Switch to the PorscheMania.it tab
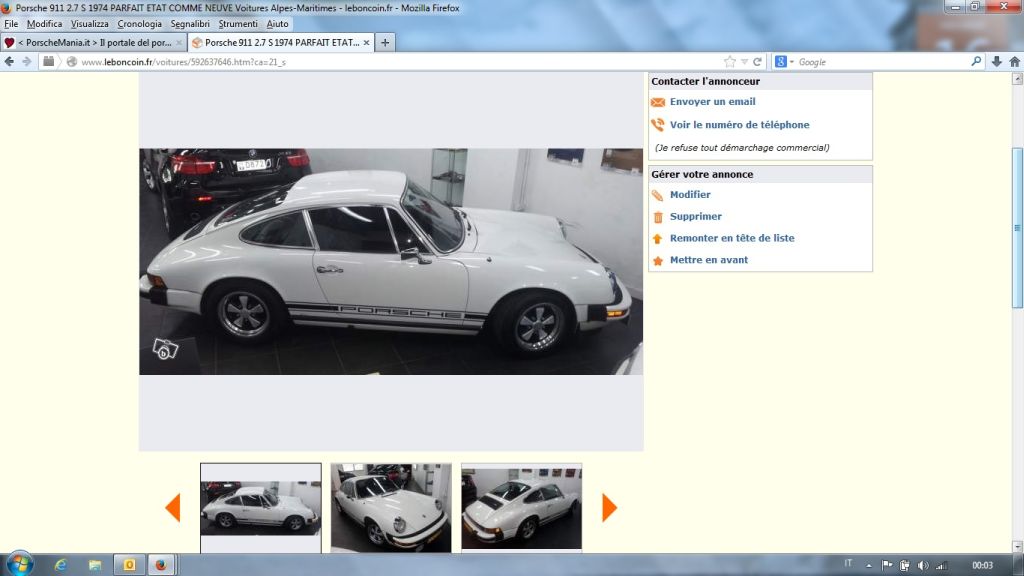Screen dimensions: 1024x576 (94, 42)
